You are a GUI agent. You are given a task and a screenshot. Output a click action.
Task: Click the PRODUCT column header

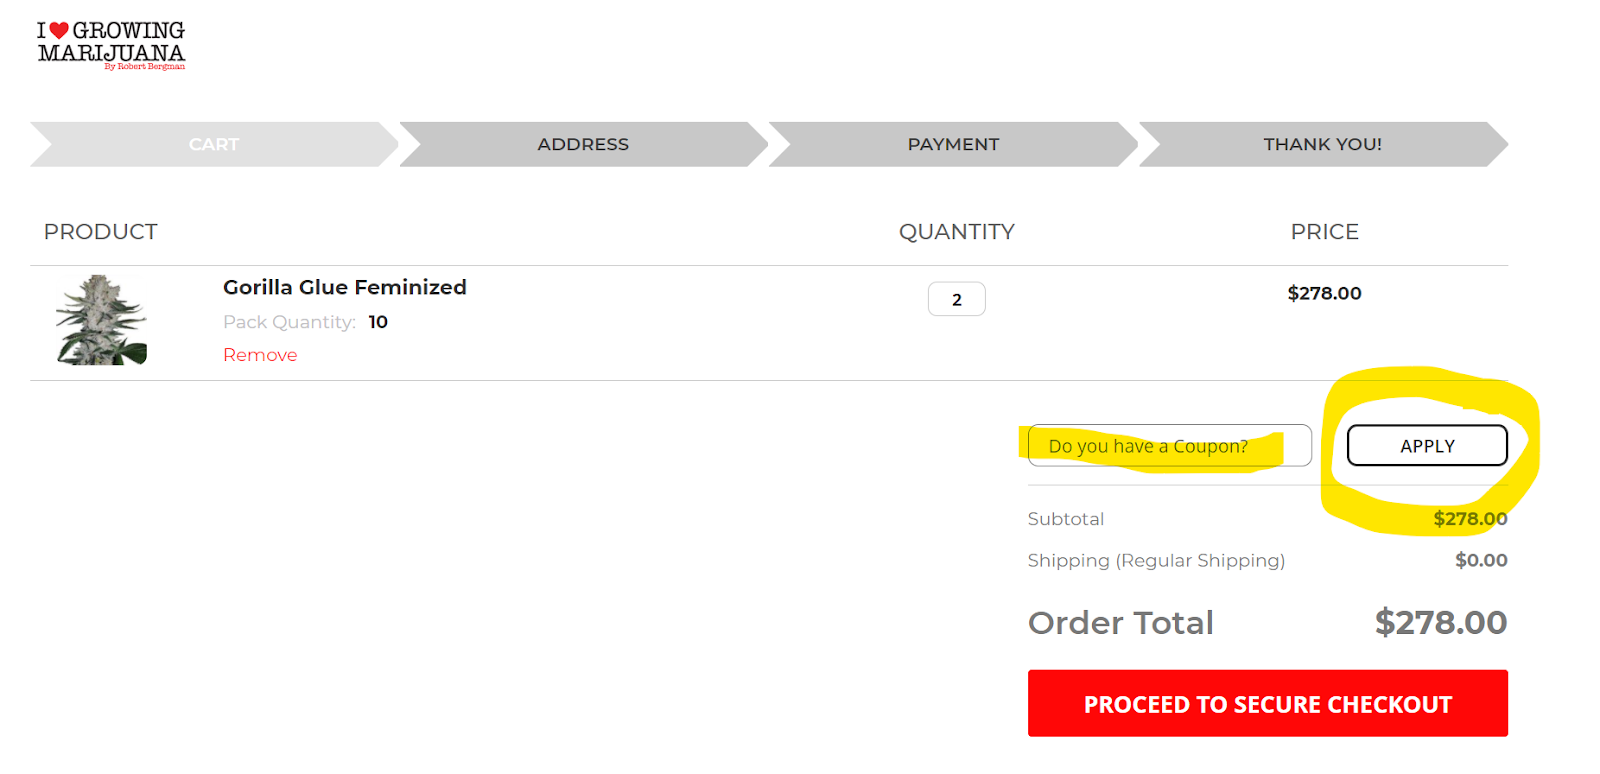coord(101,232)
